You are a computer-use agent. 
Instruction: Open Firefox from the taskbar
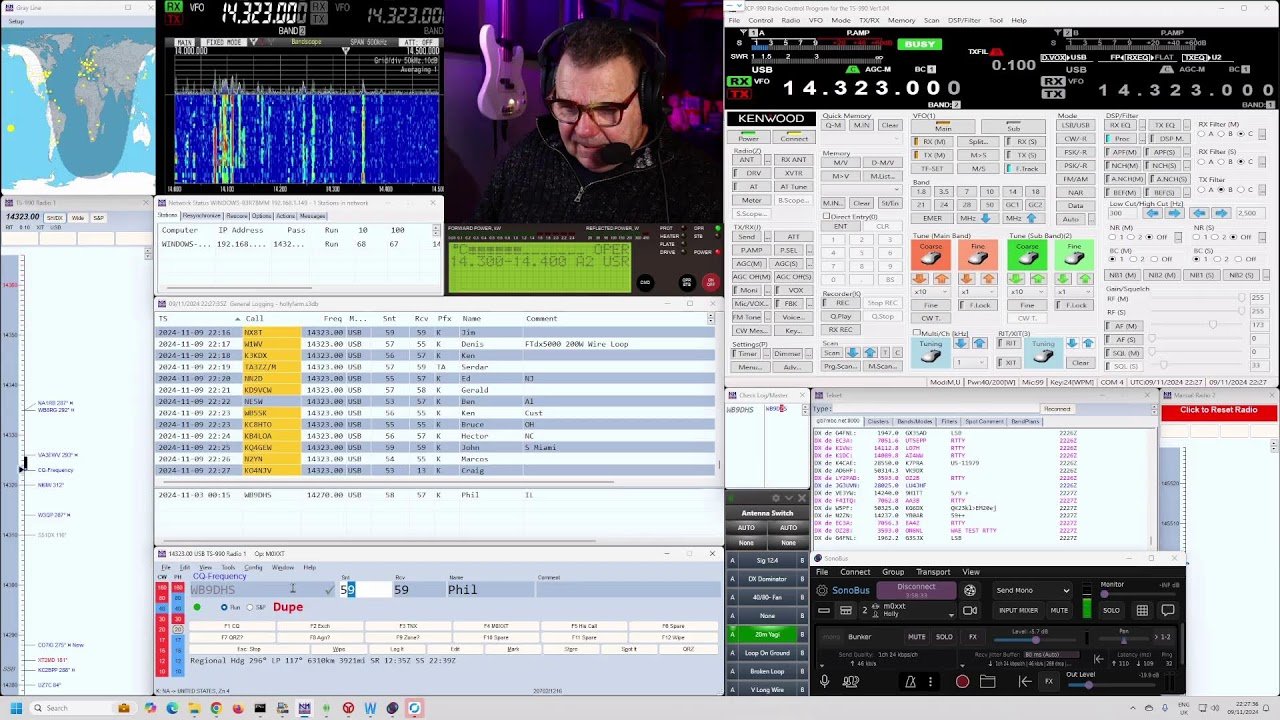238,708
